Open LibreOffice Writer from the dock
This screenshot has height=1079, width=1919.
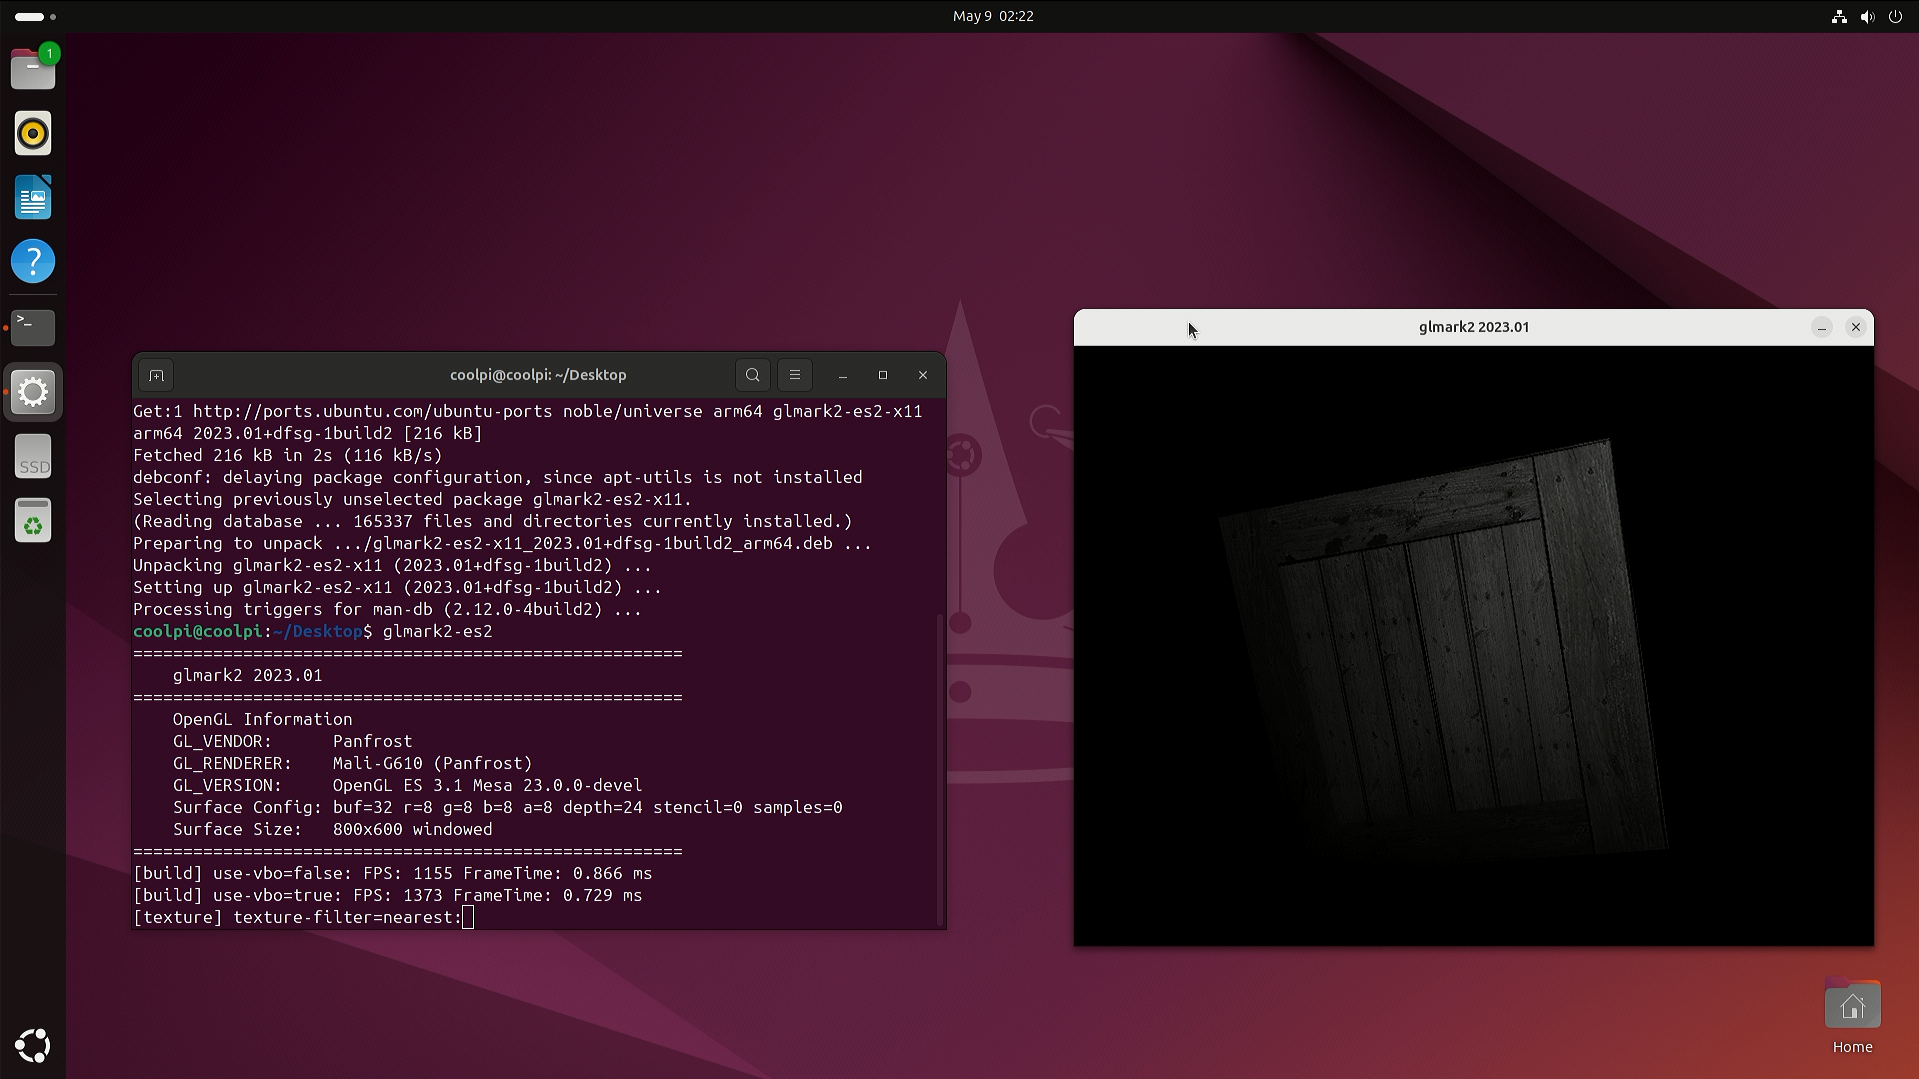tap(33, 197)
